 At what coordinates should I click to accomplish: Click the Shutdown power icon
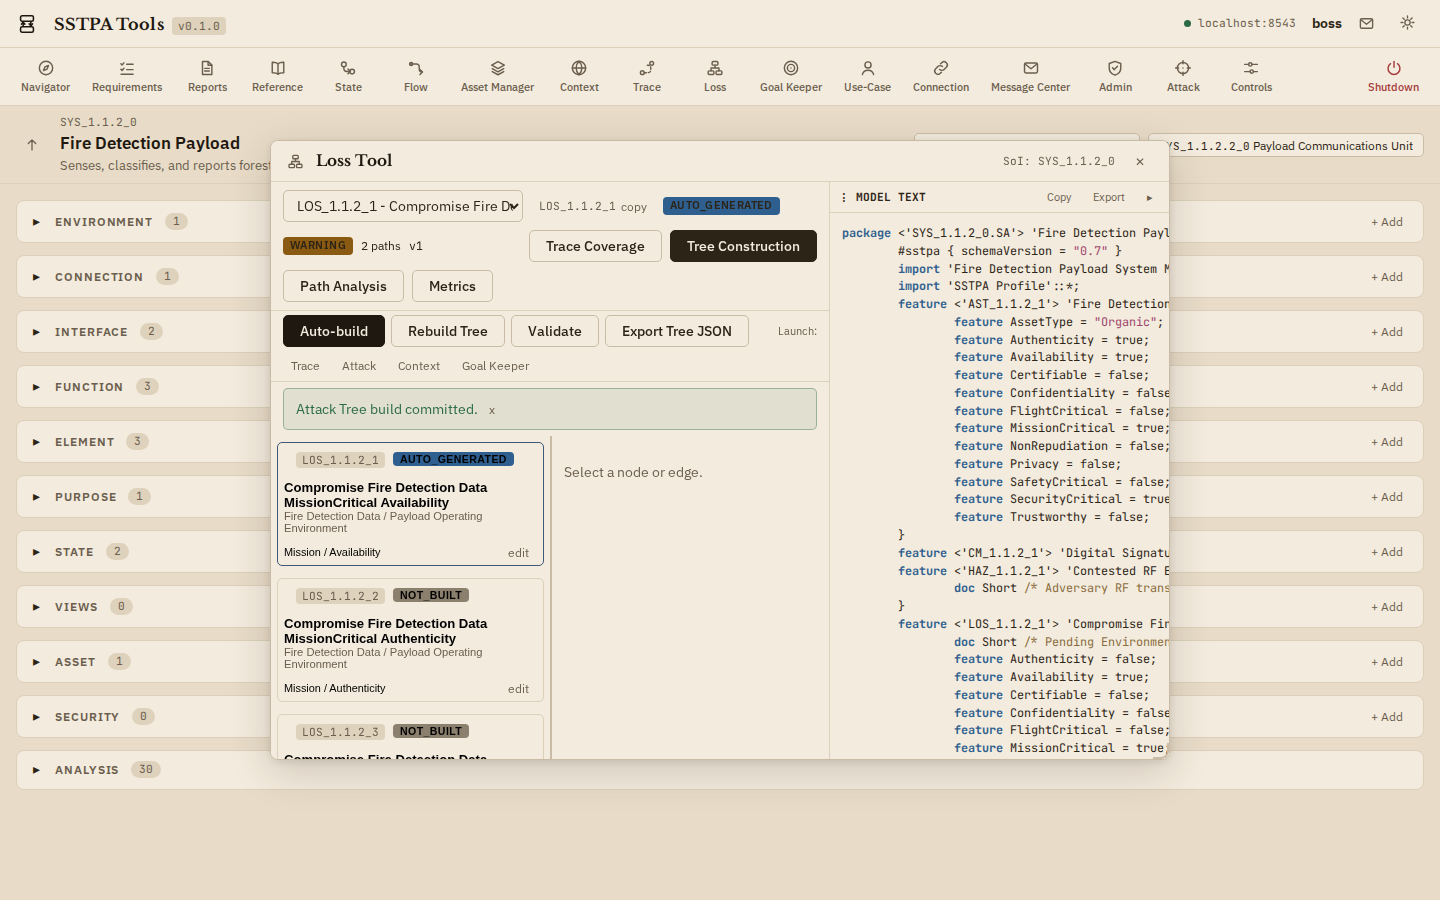tap(1393, 68)
